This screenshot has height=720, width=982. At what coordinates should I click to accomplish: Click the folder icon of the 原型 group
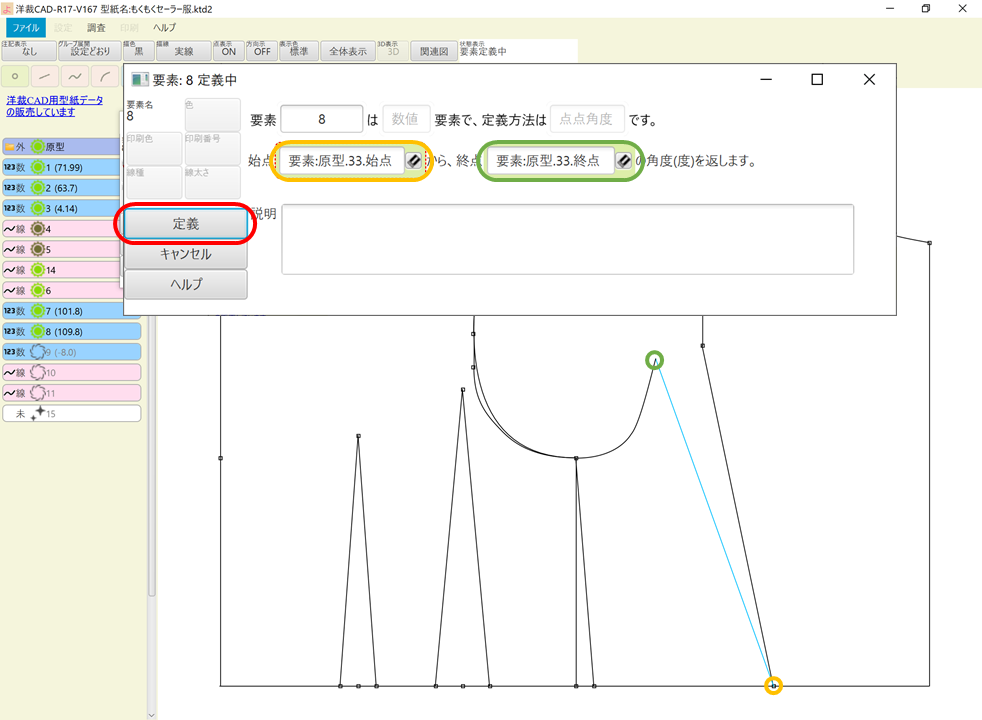pos(9,147)
